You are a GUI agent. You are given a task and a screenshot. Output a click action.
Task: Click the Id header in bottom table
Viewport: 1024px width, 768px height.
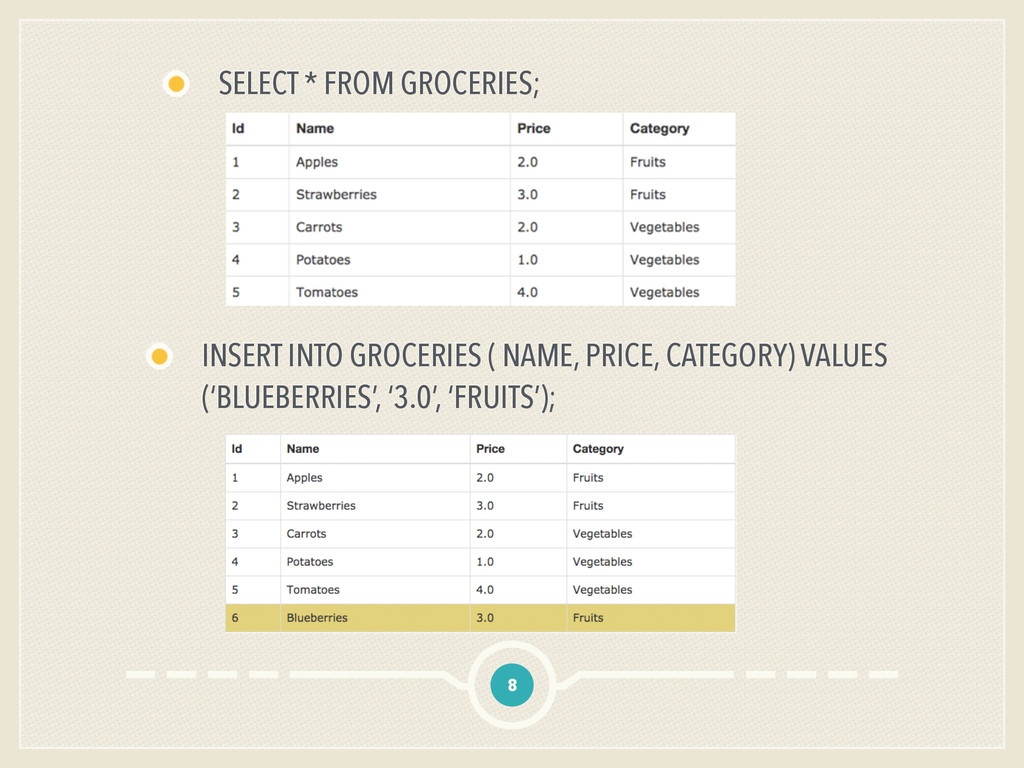(x=237, y=449)
